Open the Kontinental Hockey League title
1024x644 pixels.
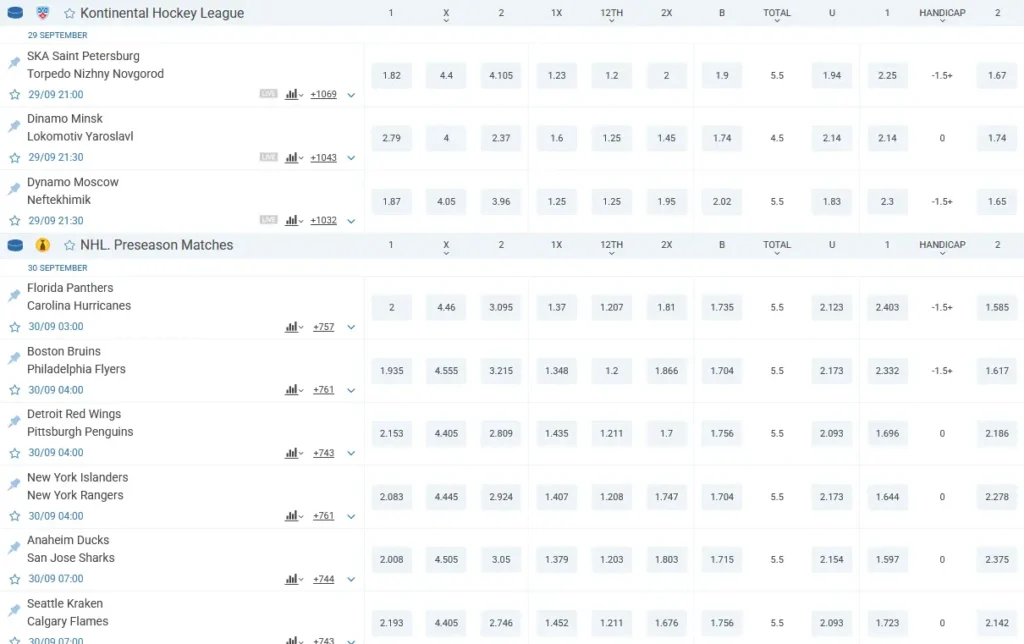[x=161, y=14]
